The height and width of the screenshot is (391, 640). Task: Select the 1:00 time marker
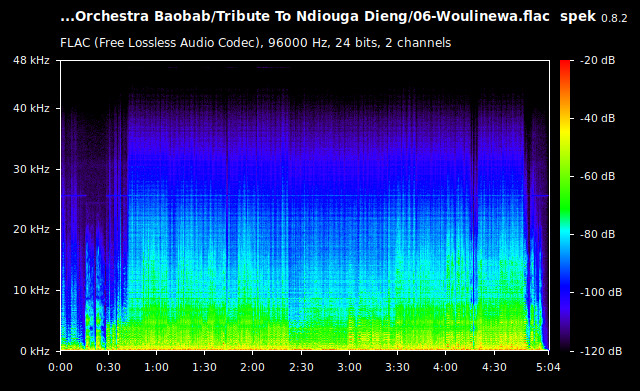point(156,367)
